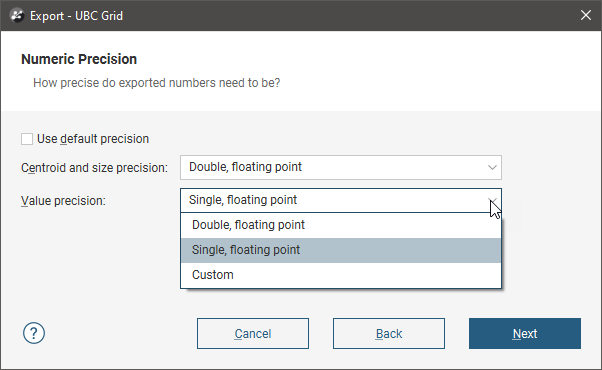Click the Centroid and size precision label

point(94,168)
